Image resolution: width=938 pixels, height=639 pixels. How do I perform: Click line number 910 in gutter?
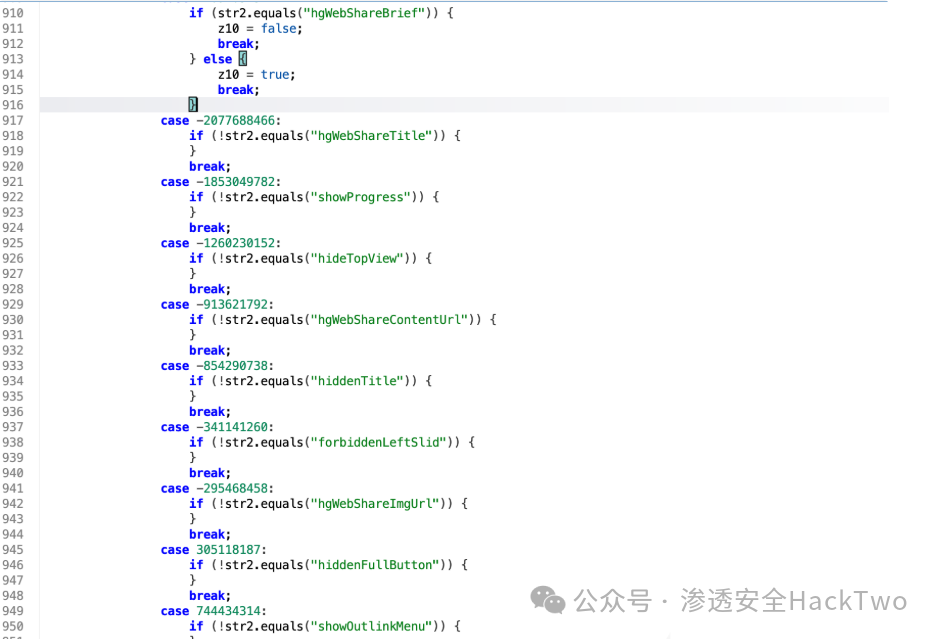tap(13, 13)
